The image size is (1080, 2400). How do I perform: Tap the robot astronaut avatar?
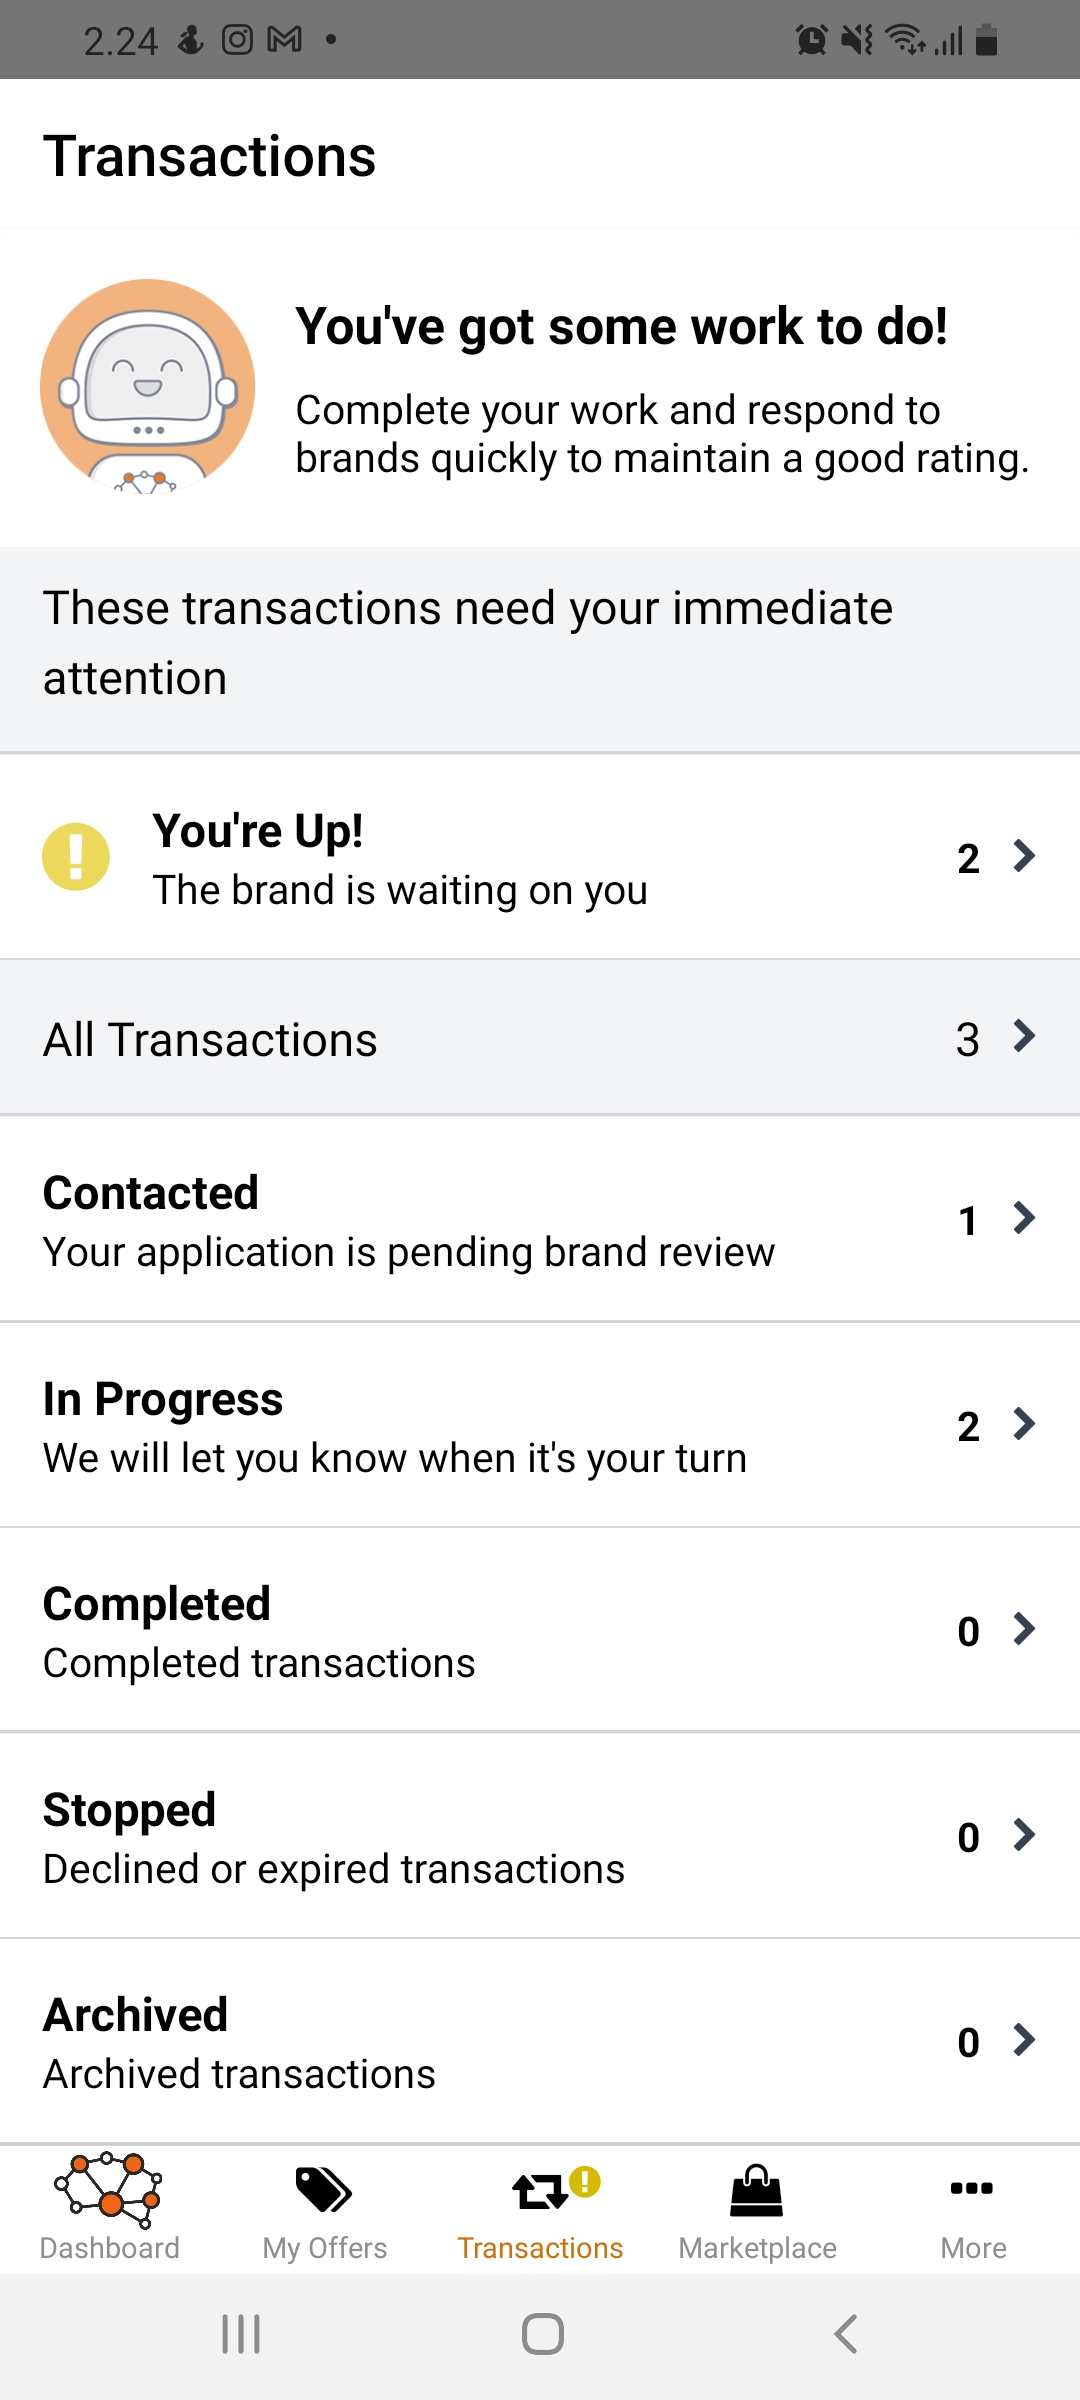(x=148, y=387)
